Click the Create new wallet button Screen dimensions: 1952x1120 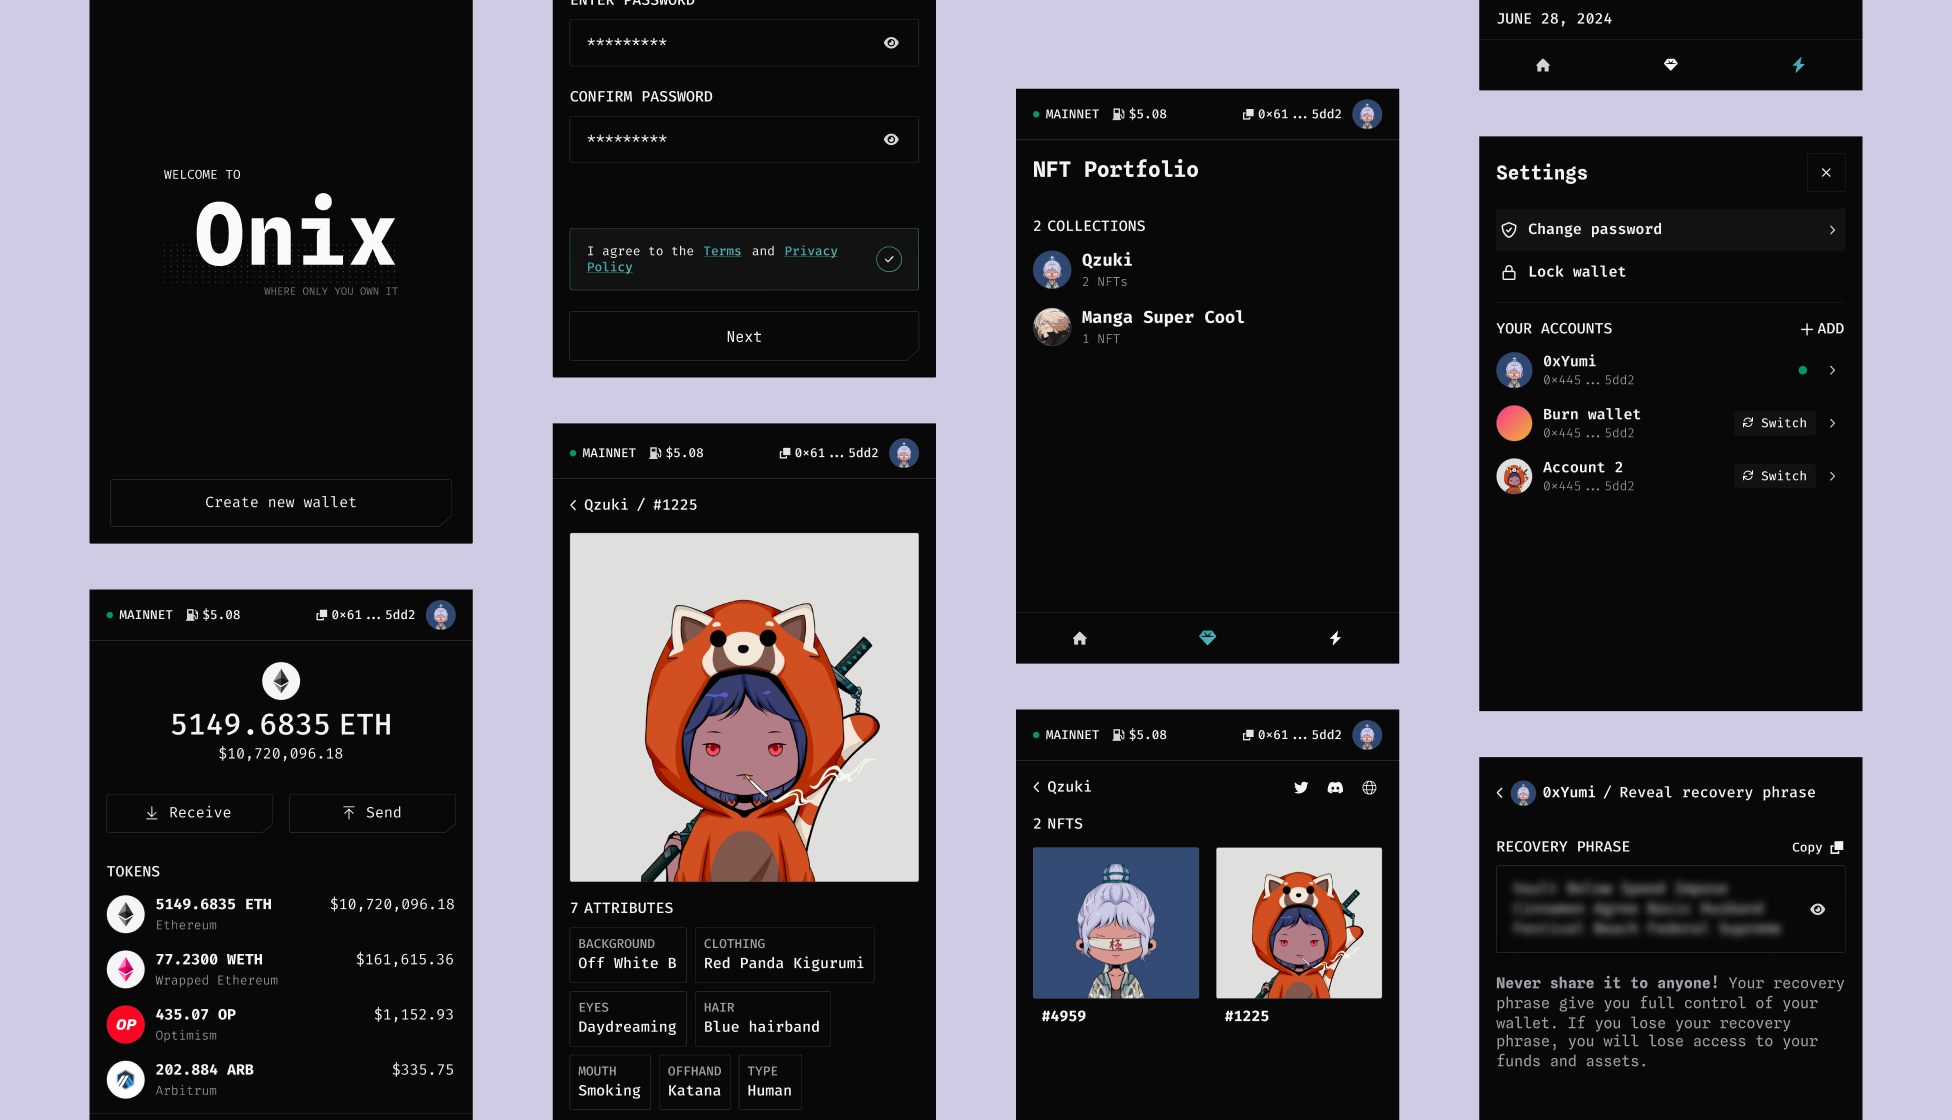(x=280, y=502)
